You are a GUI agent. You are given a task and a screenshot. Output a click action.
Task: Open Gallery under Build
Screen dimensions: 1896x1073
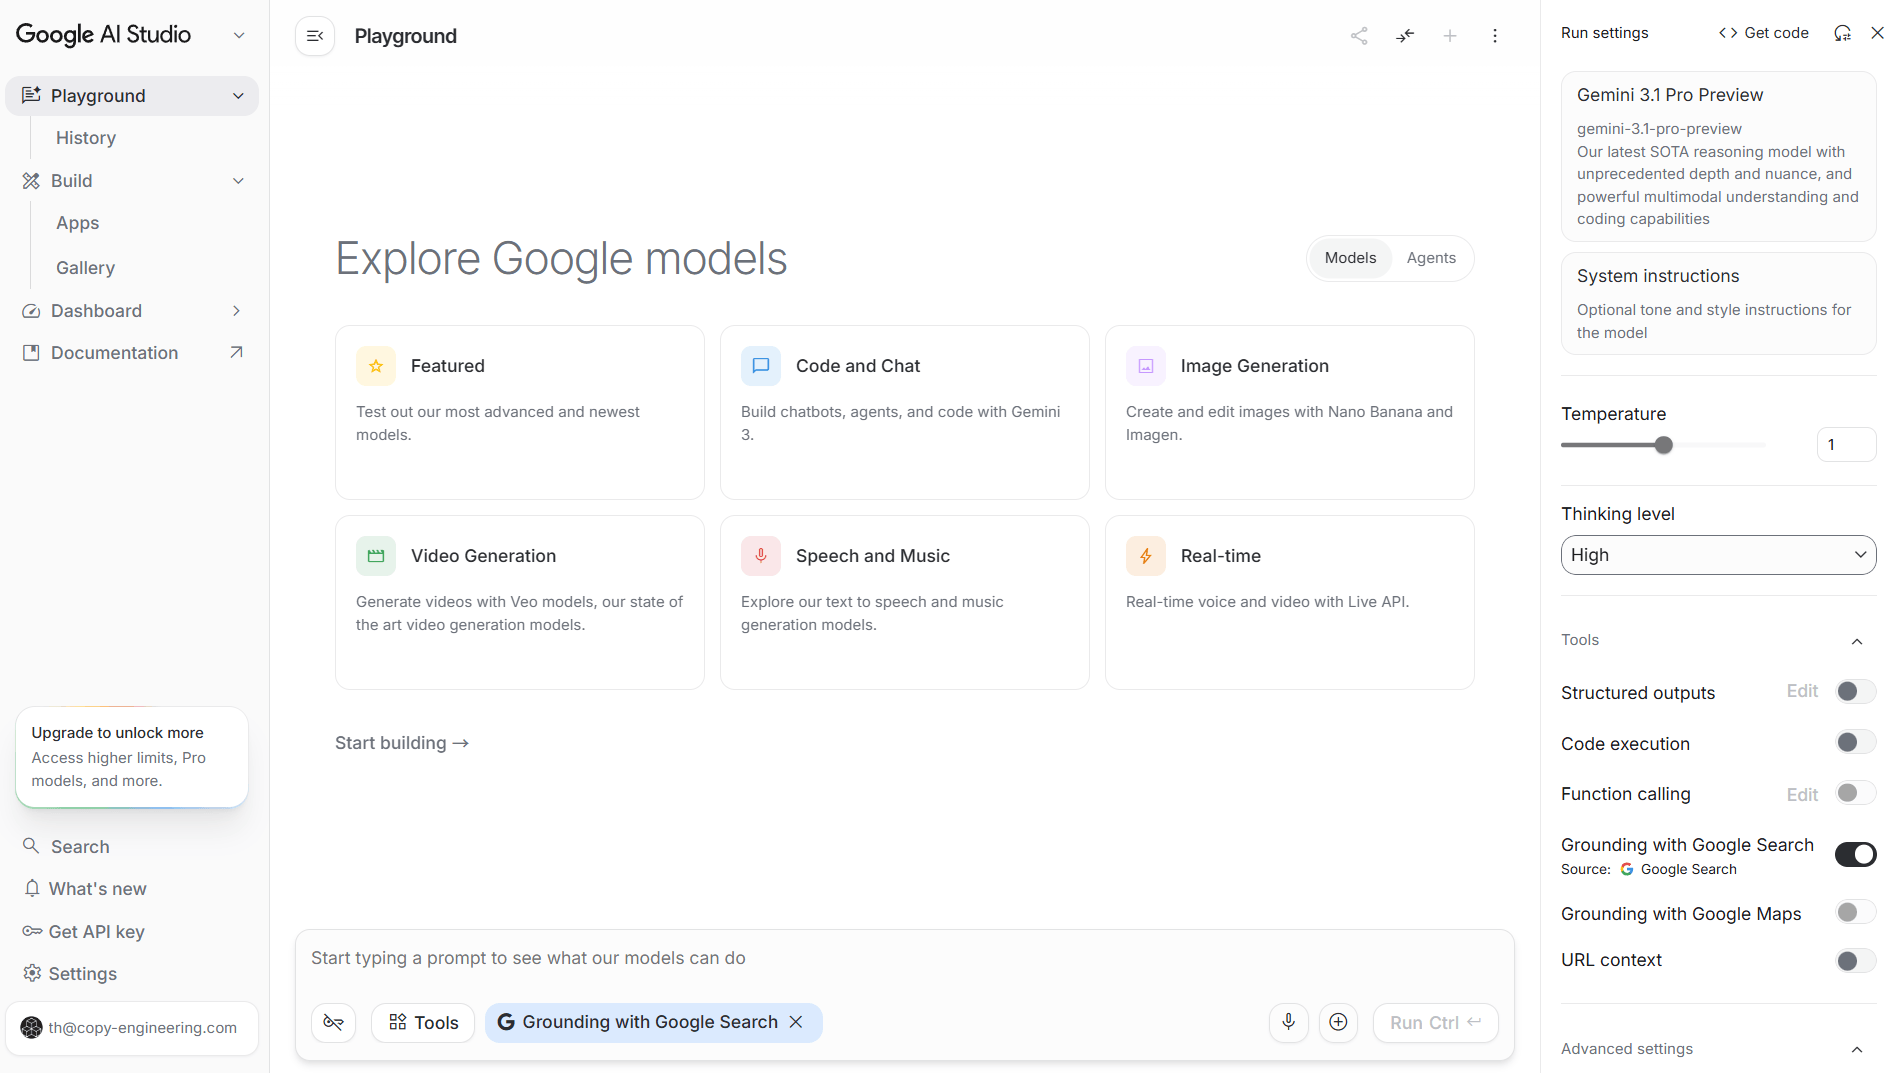point(86,268)
